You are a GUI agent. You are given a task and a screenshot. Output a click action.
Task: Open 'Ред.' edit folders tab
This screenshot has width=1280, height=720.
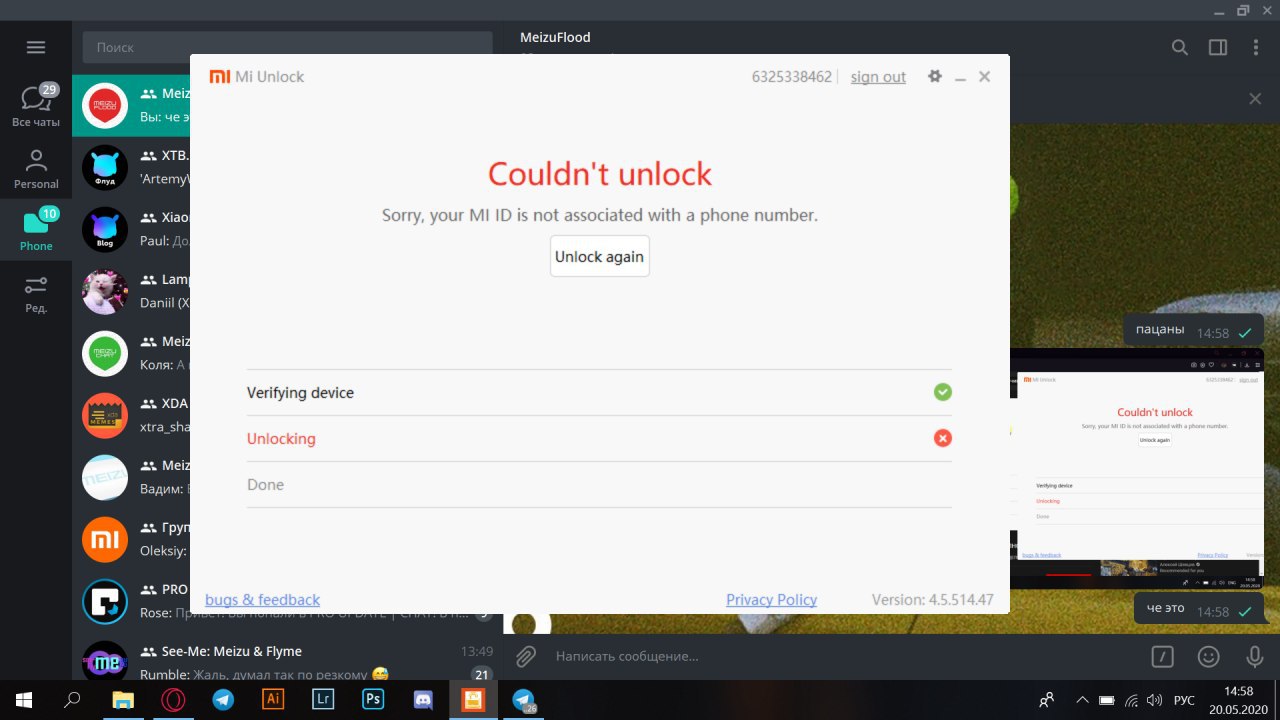(x=36, y=292)
